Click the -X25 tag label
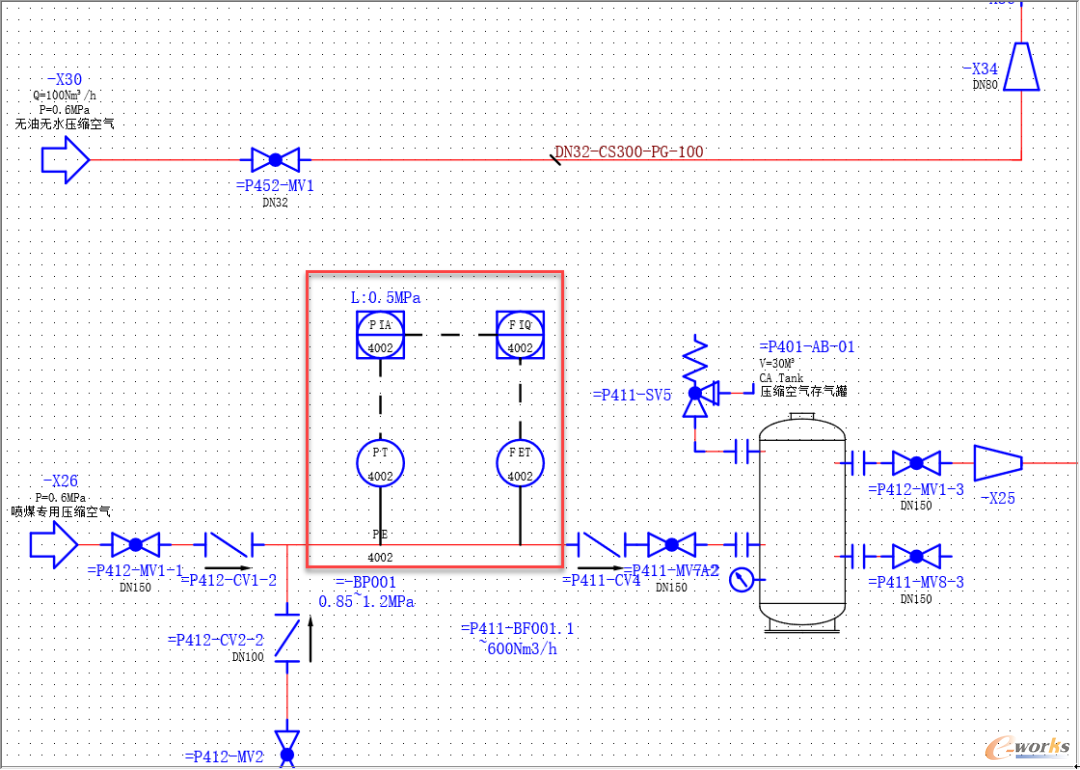Image resolution: width=1080 pixels, height=770 pixels. [x=997, y=498]
